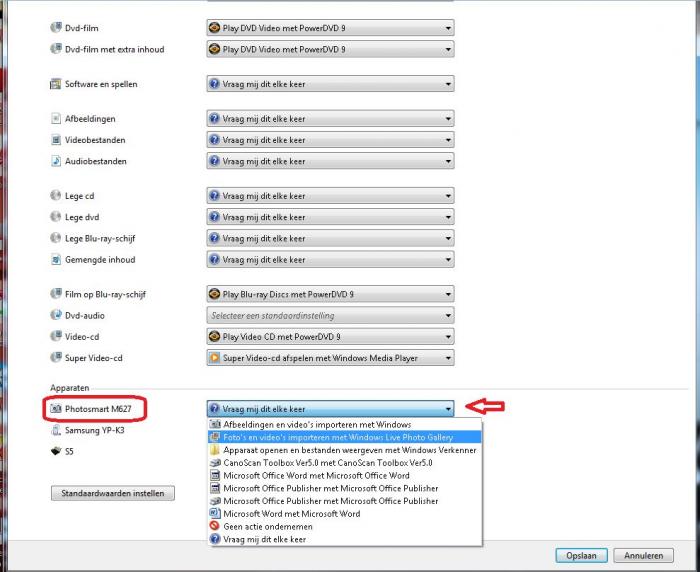Click the Afbeeldingen picture icon
This screenshot has height=572, width=700.
click(x=56, y=118)
